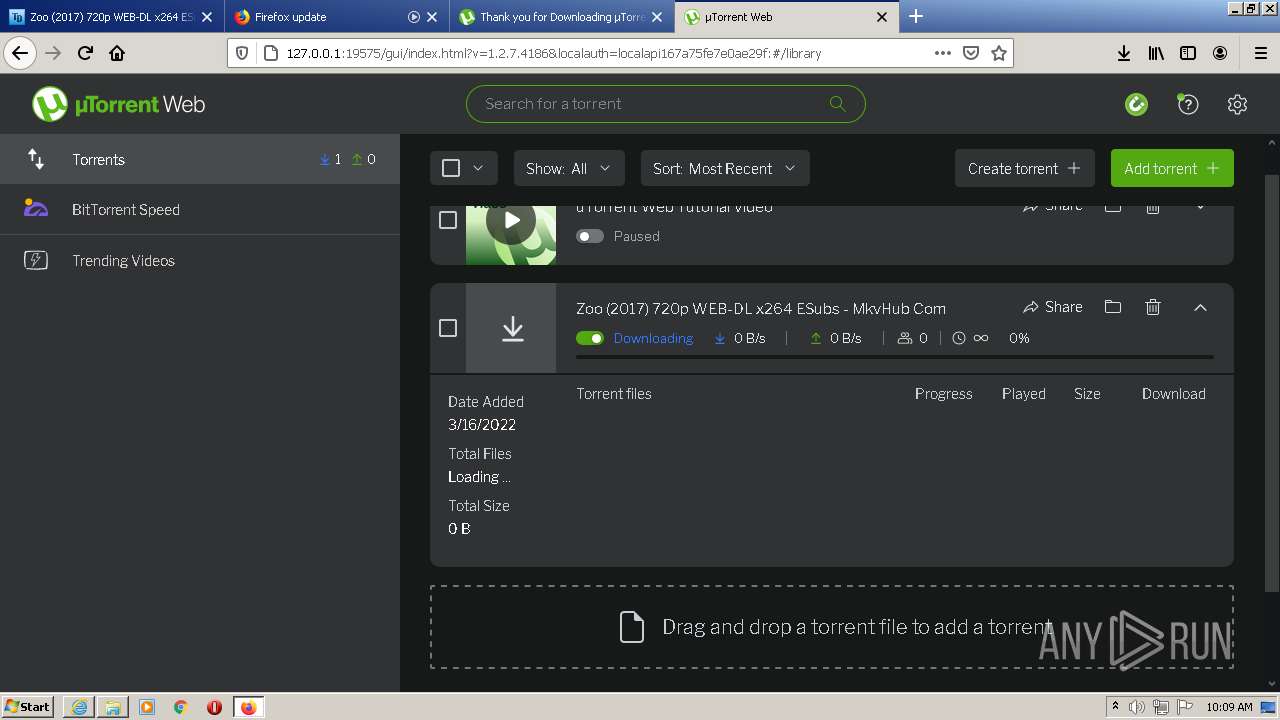This screenshot has height=720, width=1280.
Task: Open the Firefox account icon
Action: point(1220,53)
